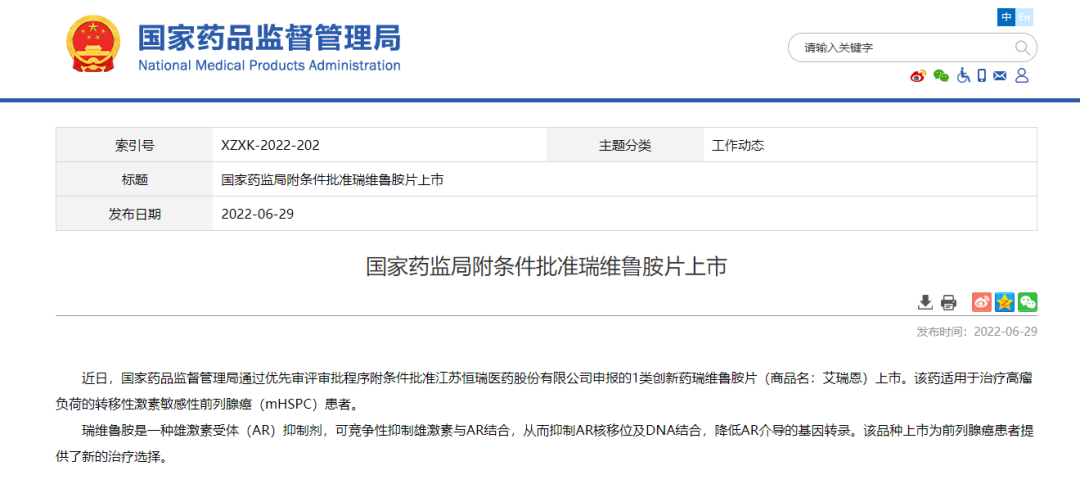Open the WeChat icon in header

click(x=941, y=76)
